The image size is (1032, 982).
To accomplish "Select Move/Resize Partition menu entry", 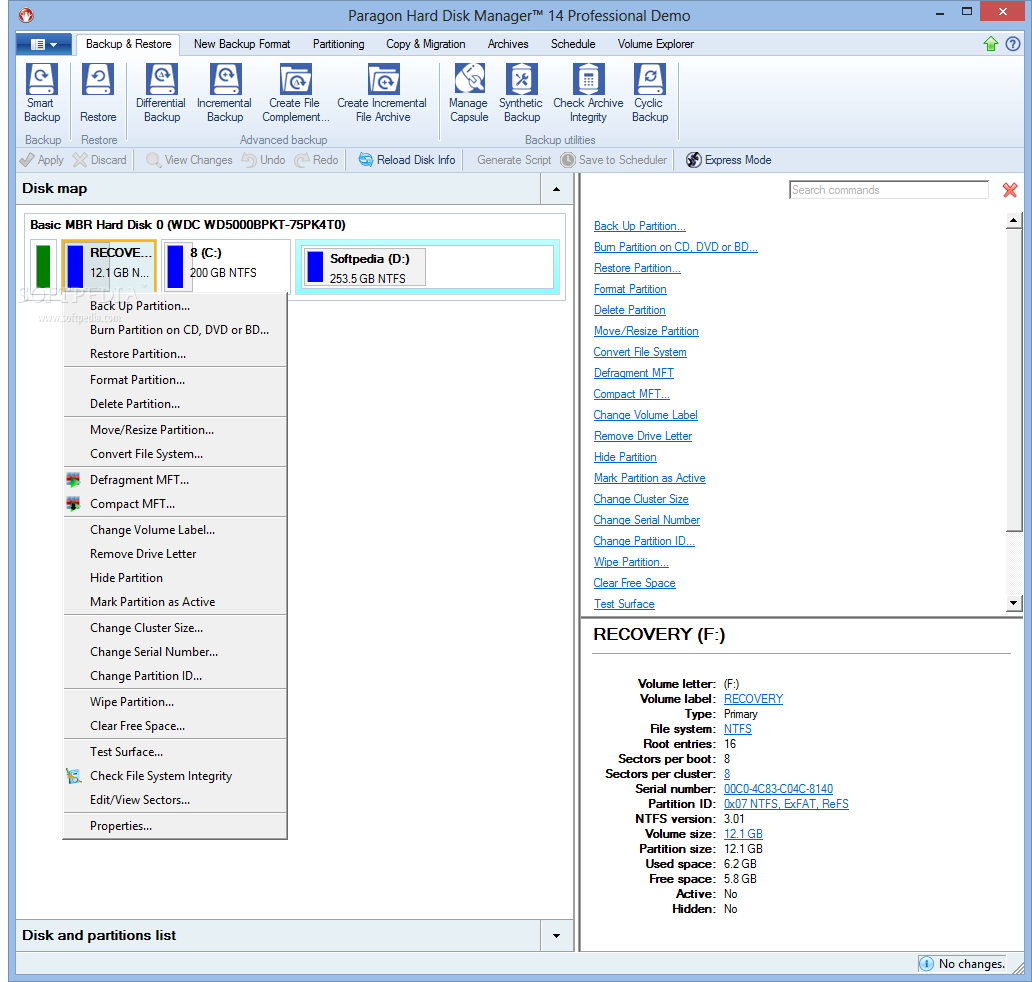I will [175, 430].
